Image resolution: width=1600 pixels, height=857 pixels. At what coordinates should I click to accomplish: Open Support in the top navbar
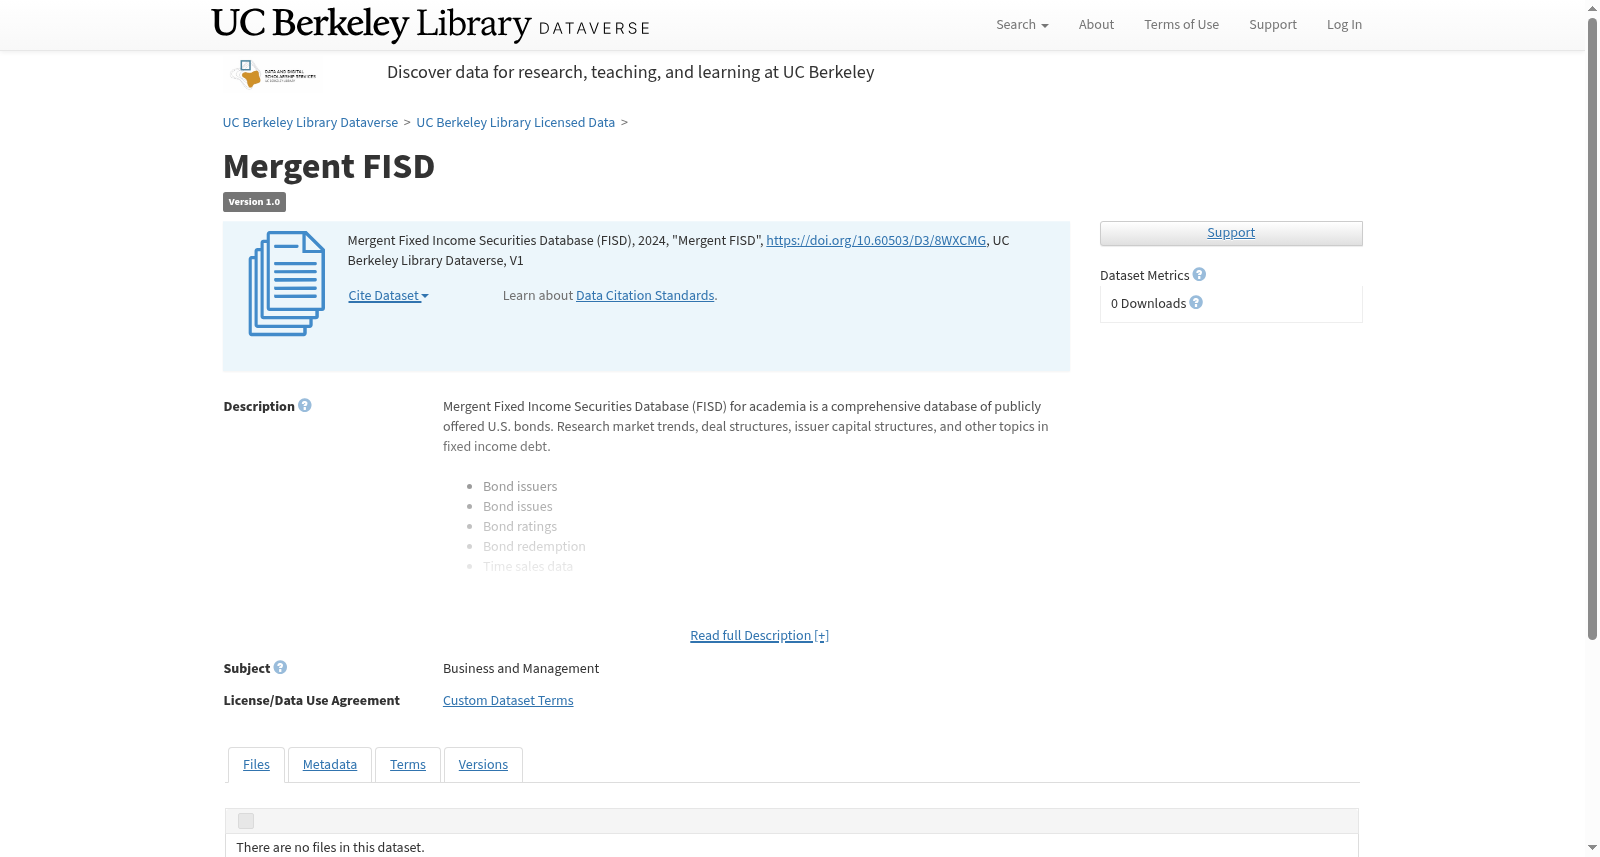1272,25
